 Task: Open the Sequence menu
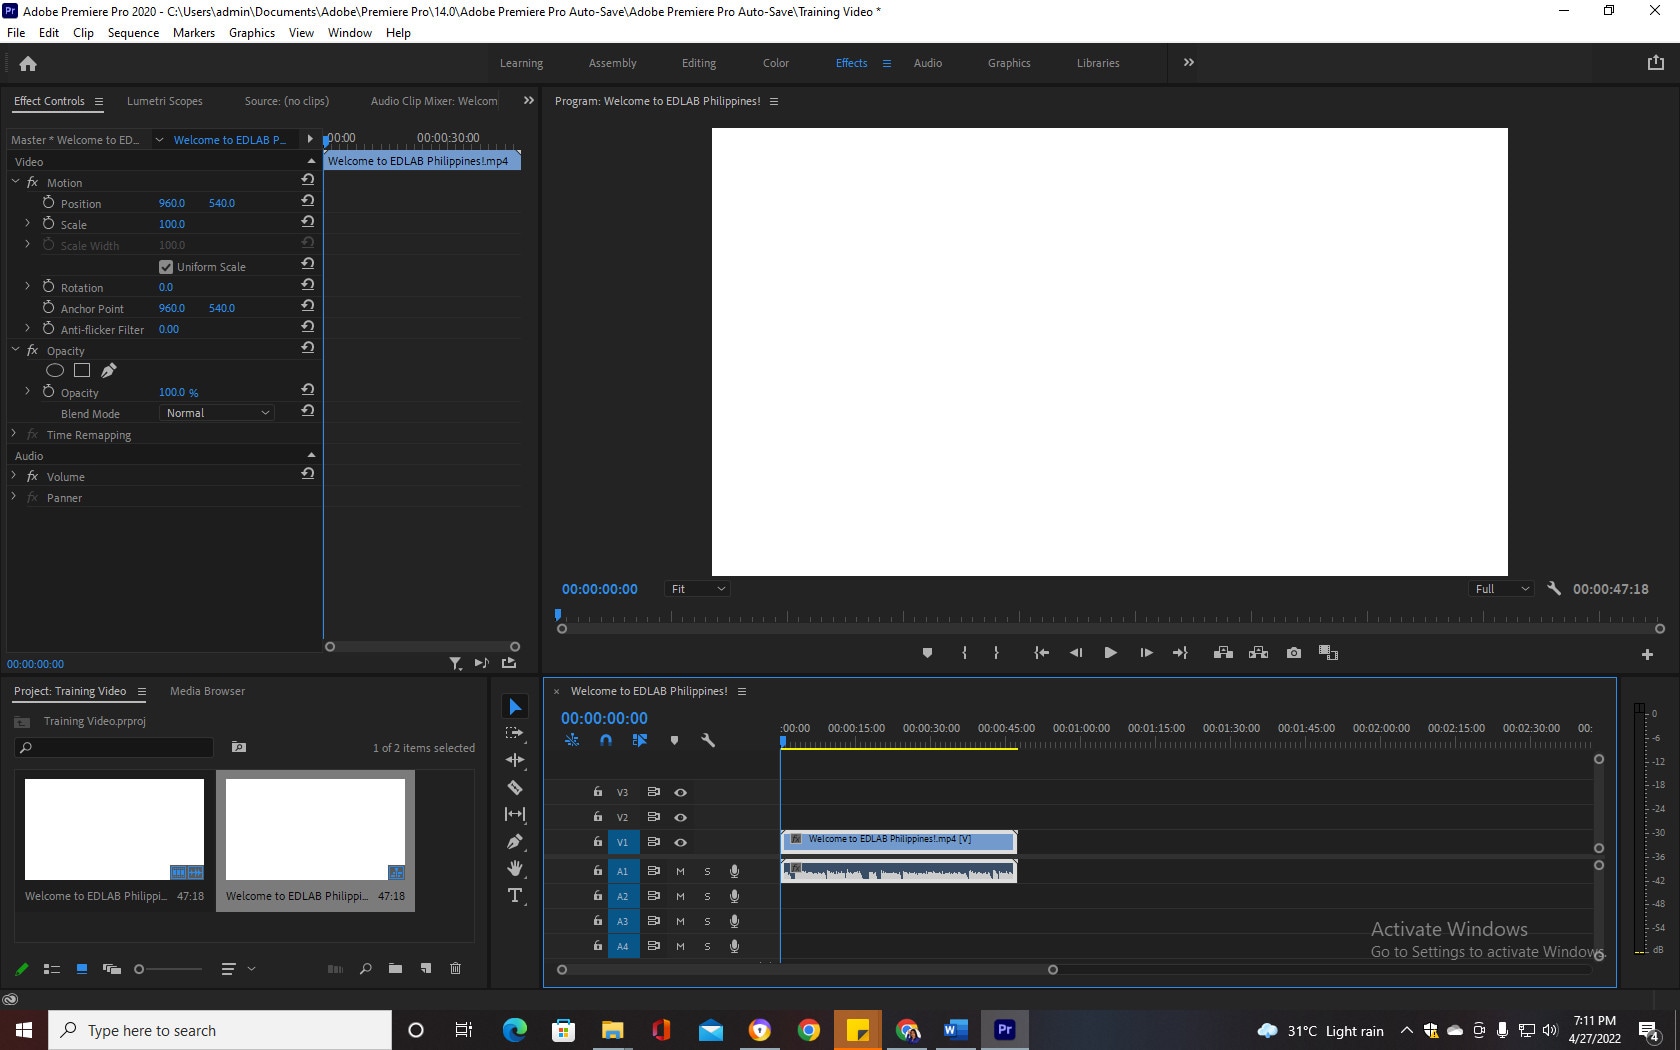(133, 33)
